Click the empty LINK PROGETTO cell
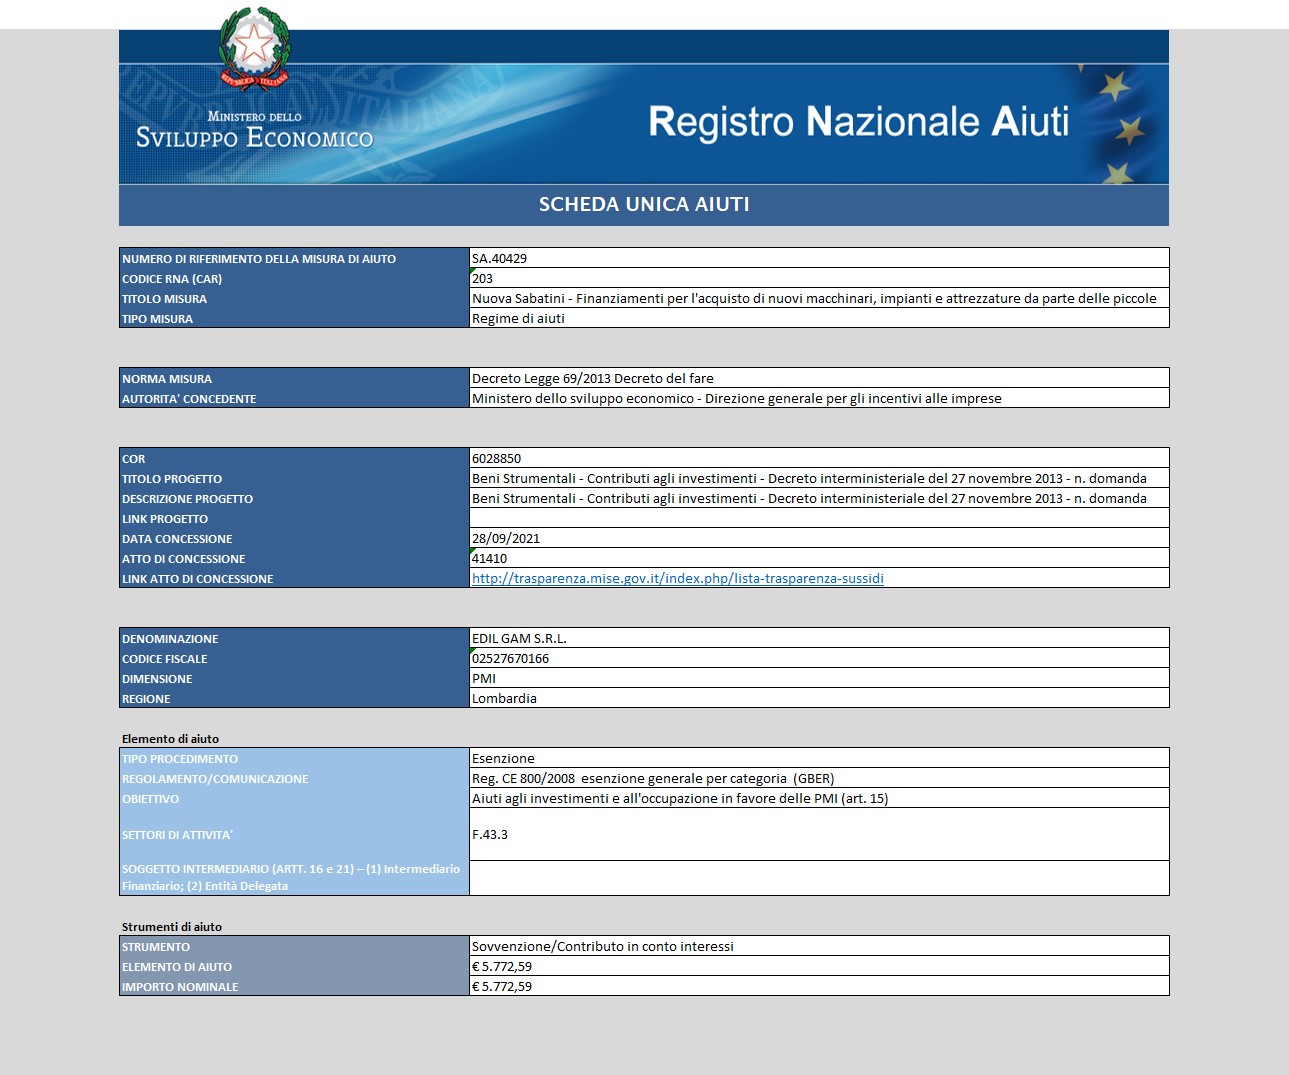 pos(819,518)
